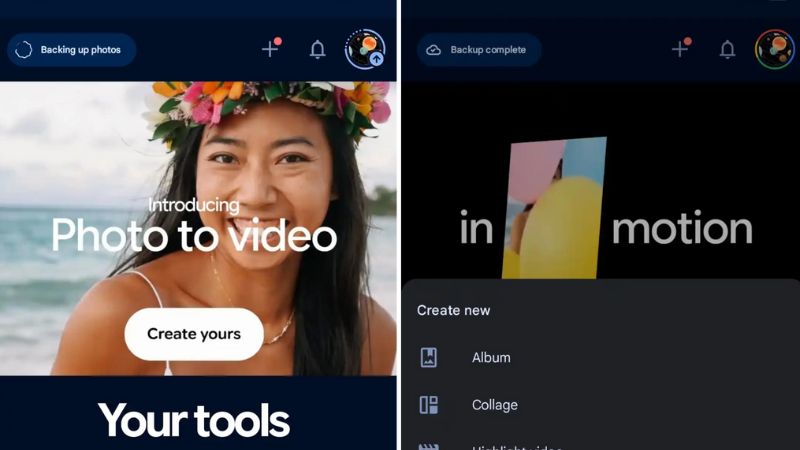Open account avatar with colored ring
The height and width of the screenshot is (450, 800).
[x=775, y=49]
